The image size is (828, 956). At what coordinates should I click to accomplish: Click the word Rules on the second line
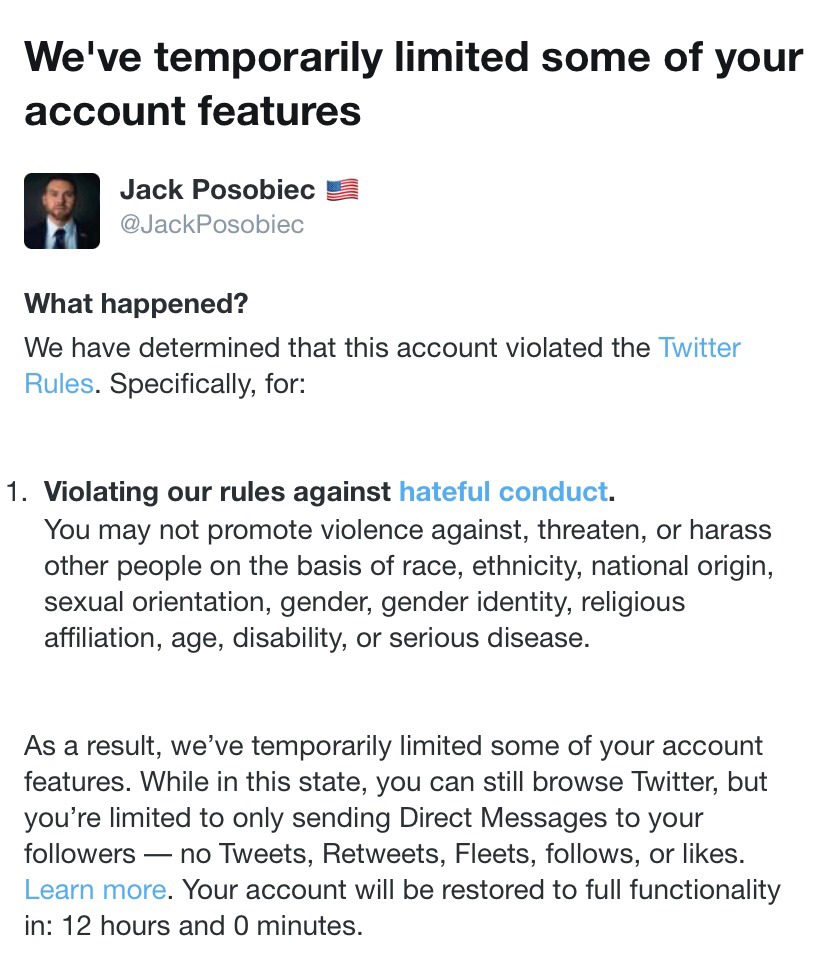59,384
